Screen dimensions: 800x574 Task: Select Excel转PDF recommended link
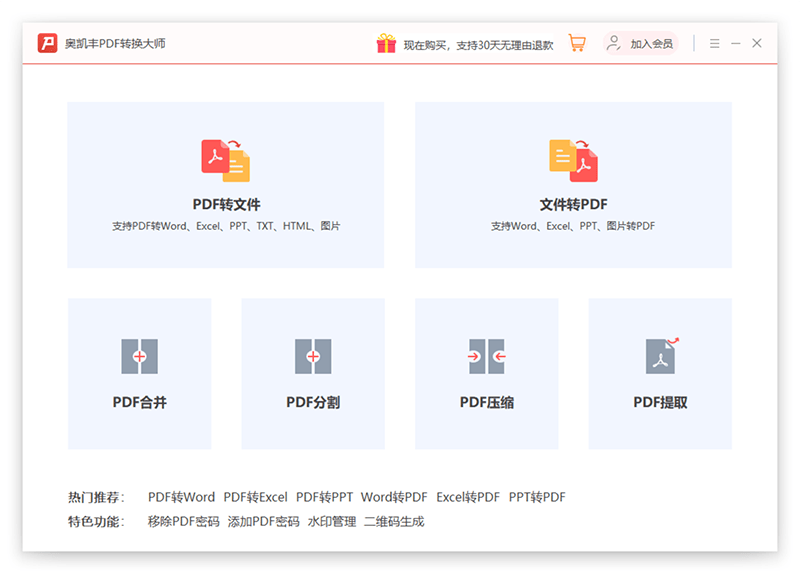tap(467, 497)
